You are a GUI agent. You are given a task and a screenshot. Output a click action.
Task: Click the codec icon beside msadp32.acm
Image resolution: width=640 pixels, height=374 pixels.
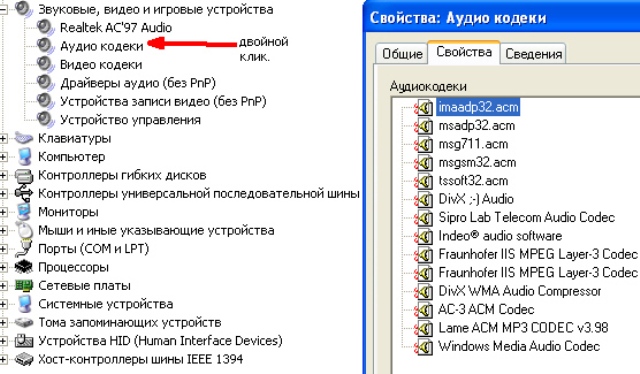click(424, 126)
